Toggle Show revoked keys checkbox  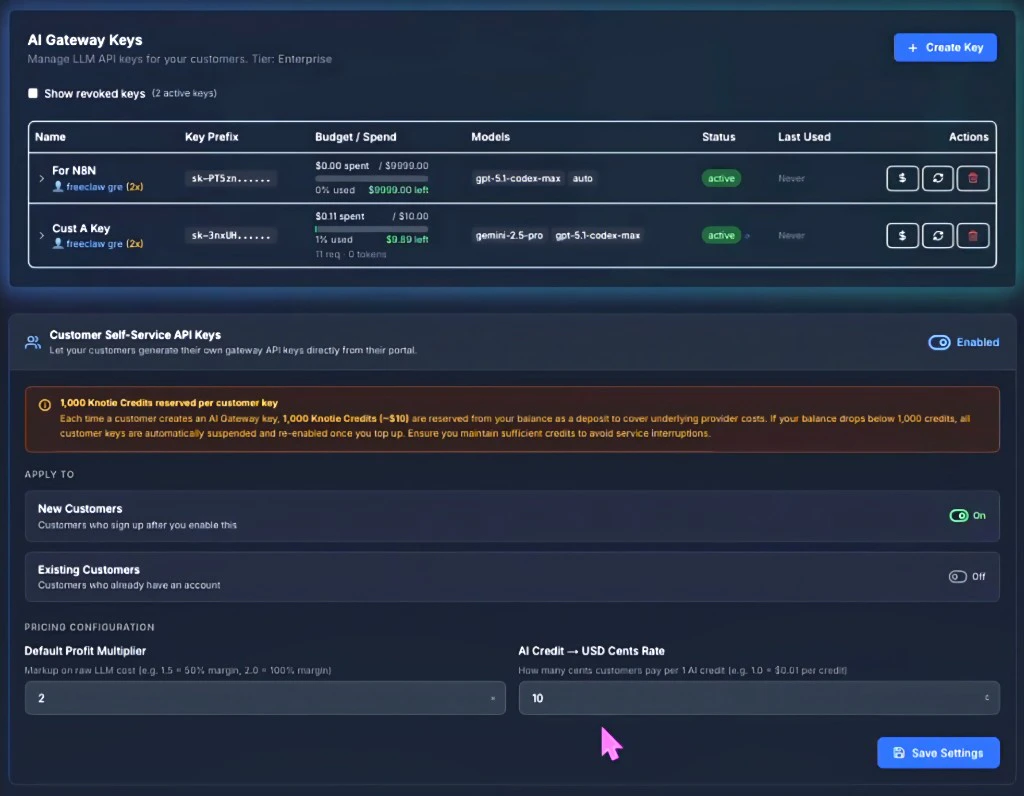pyautogui.click(x=33, y=93)
